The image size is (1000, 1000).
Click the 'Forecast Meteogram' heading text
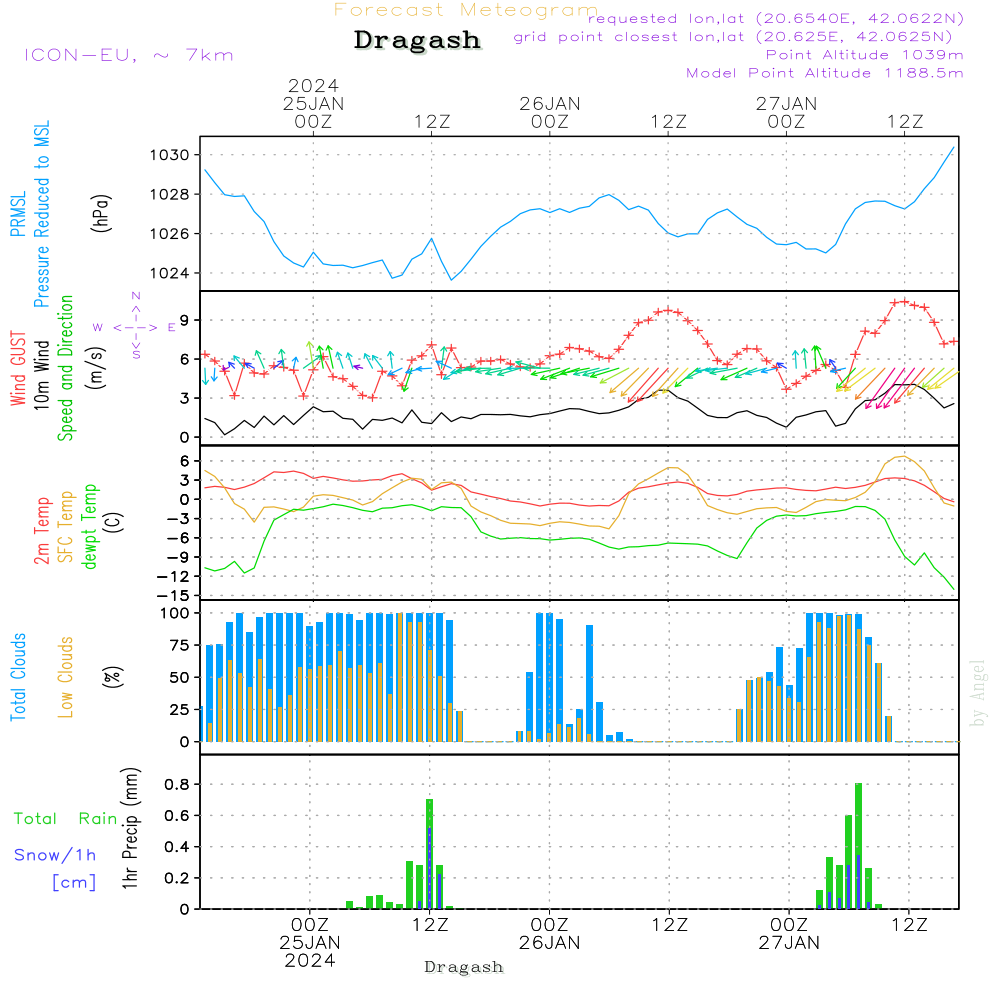point(466,10)
